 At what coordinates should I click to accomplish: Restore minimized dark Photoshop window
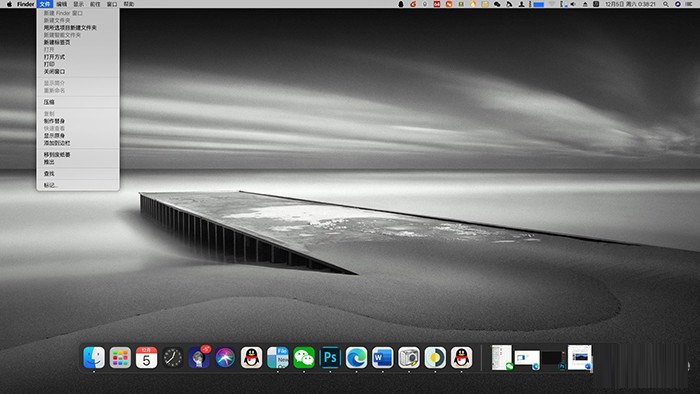[x=554, y=360]
